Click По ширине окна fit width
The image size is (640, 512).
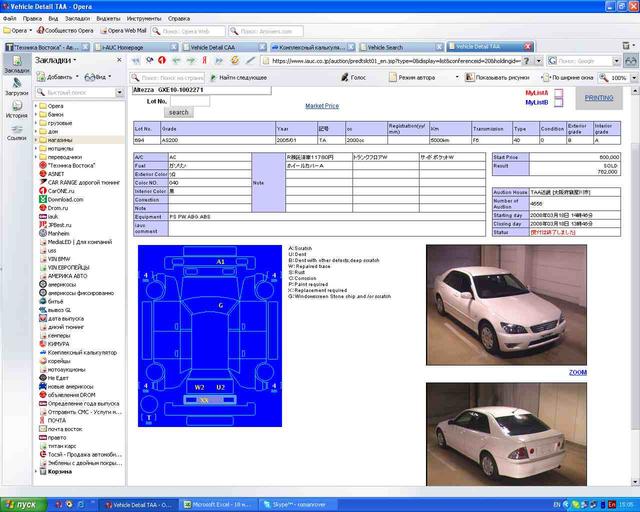pos(568,77)
